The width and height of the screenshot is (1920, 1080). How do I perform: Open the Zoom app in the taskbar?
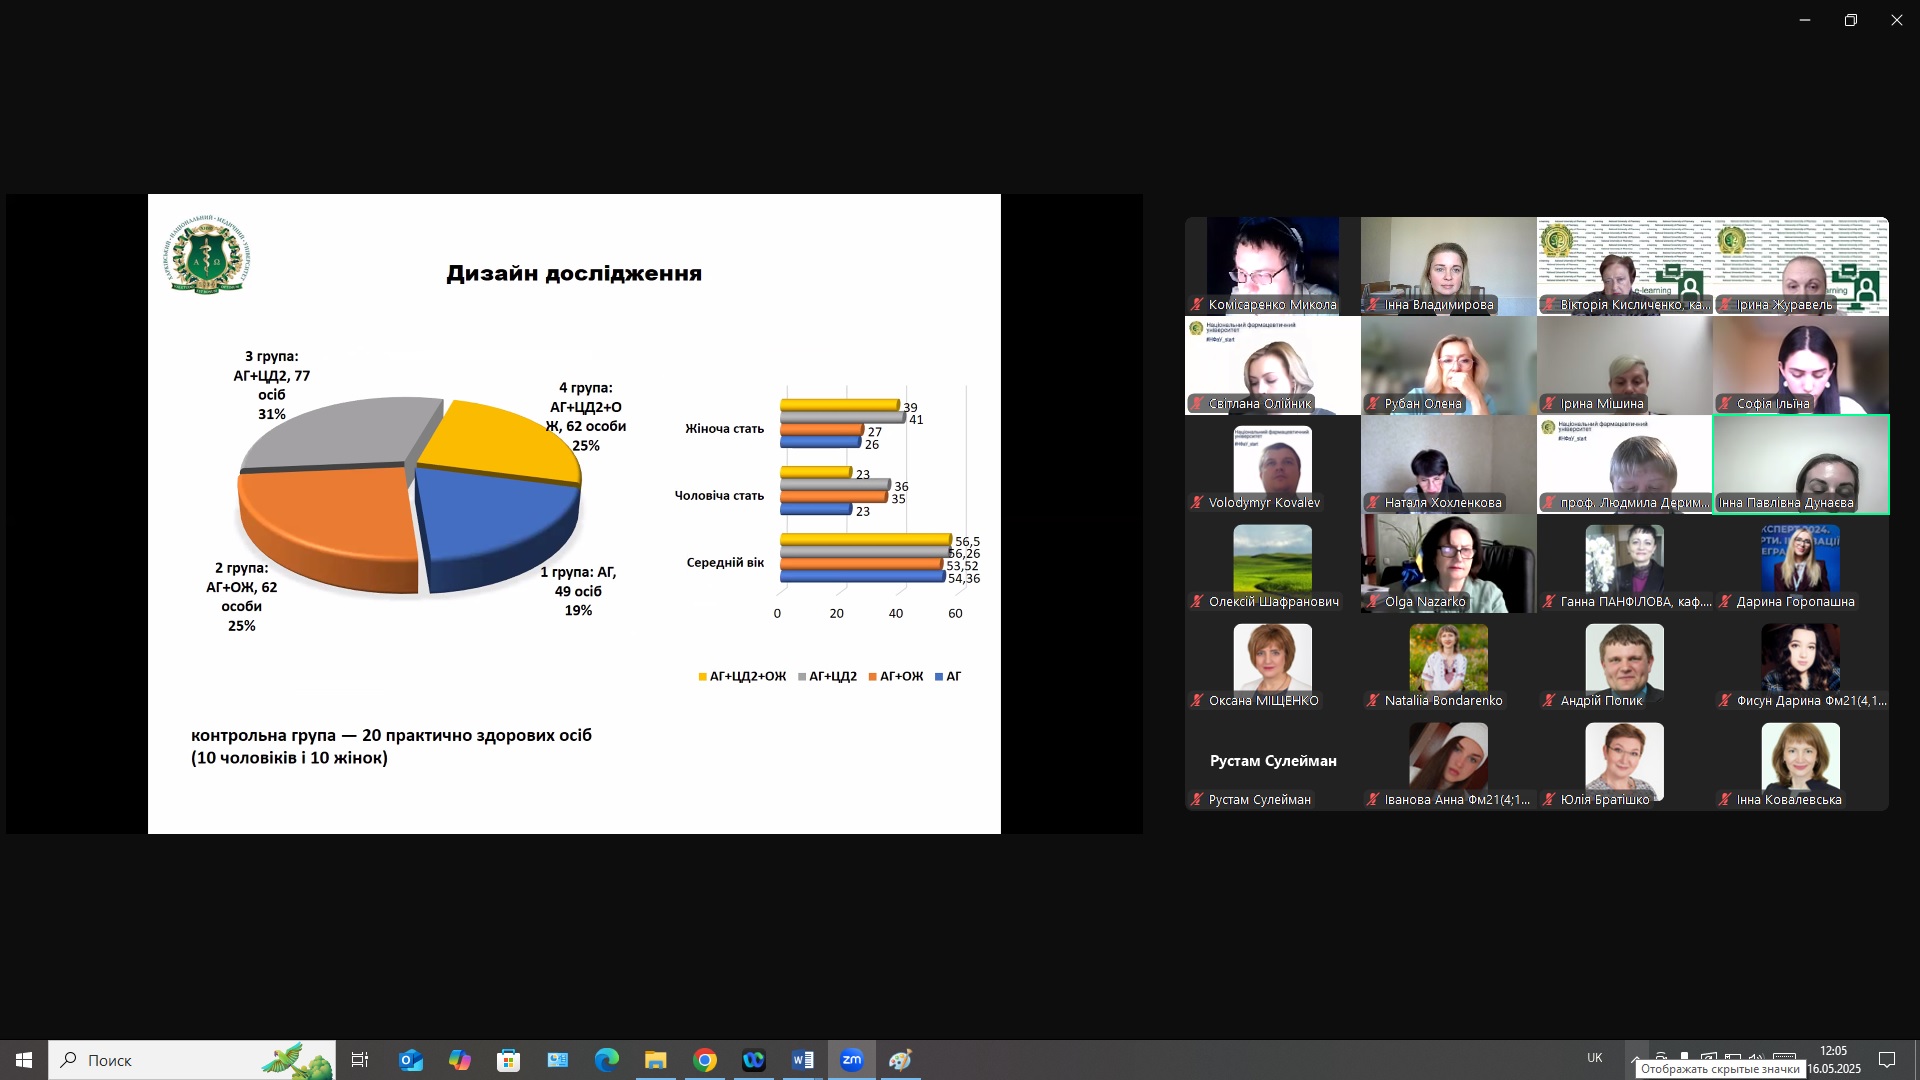(852, 1060)
